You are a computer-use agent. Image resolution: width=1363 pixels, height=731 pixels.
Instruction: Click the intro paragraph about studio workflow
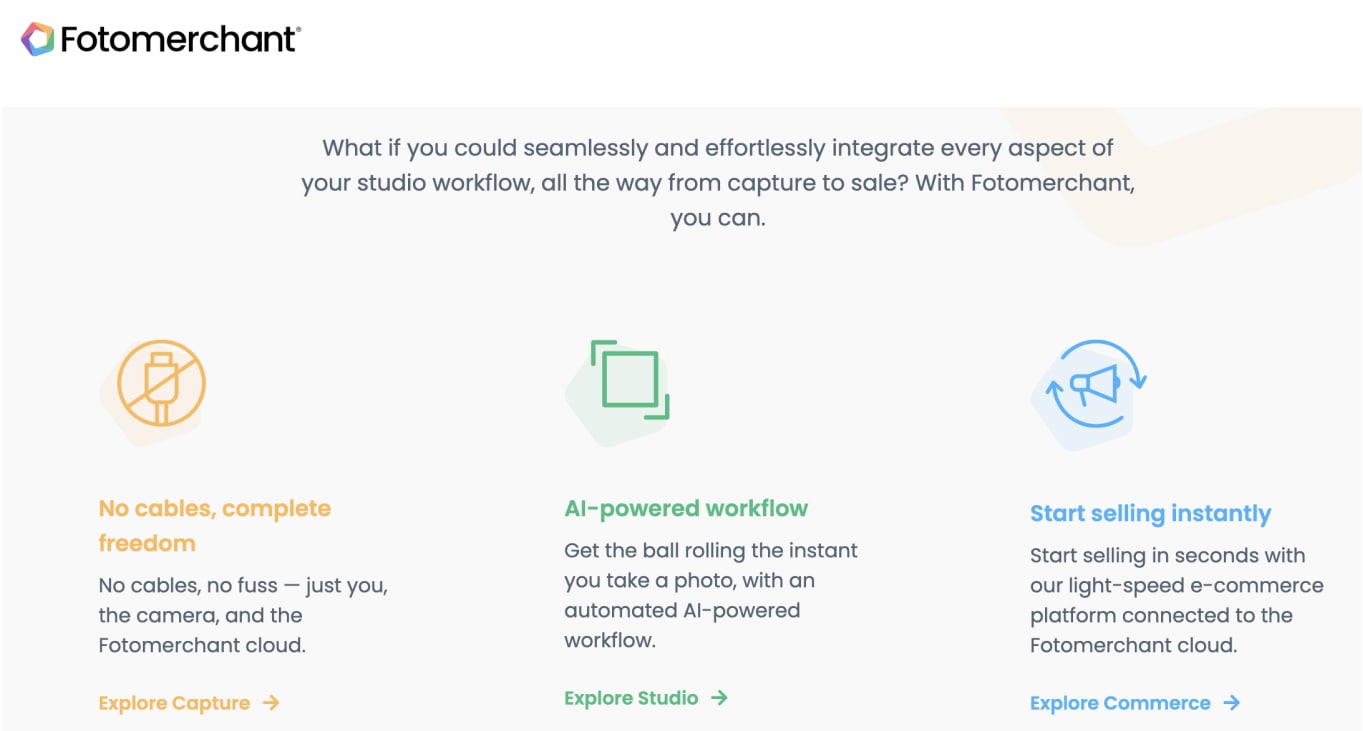tap(718, 182)
